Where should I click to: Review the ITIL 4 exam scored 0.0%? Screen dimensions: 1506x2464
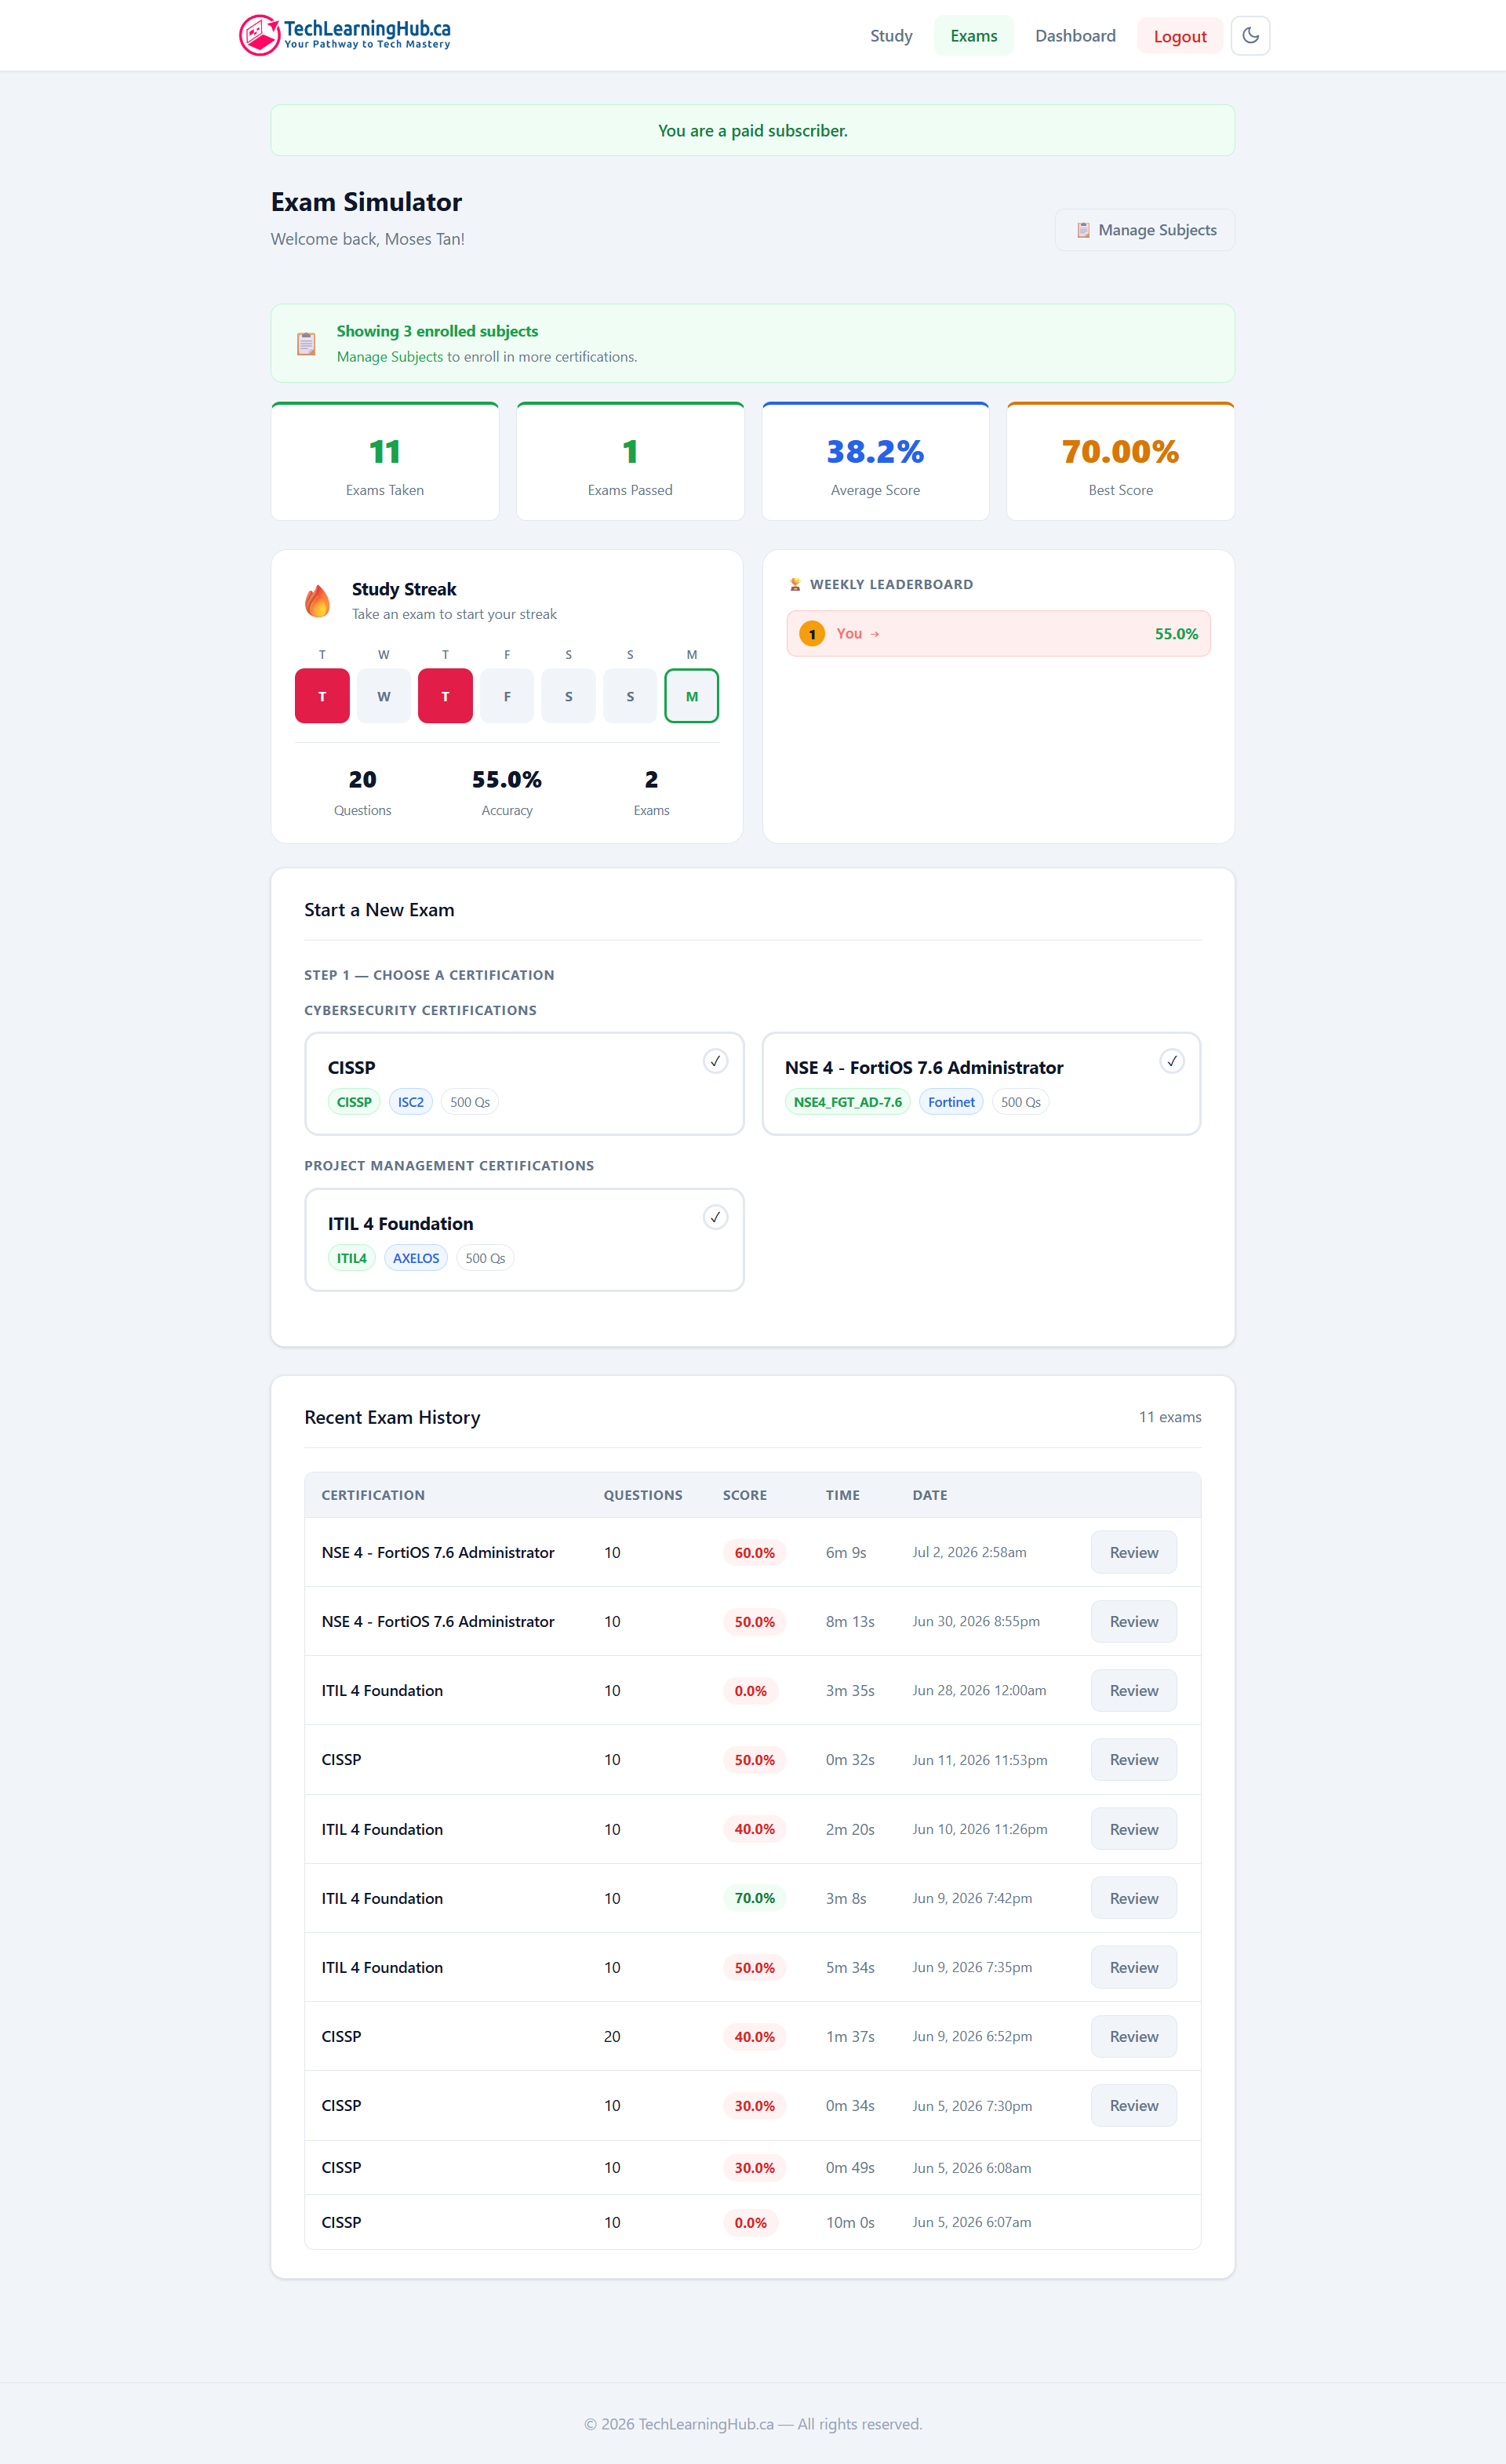point(1134,1690)
